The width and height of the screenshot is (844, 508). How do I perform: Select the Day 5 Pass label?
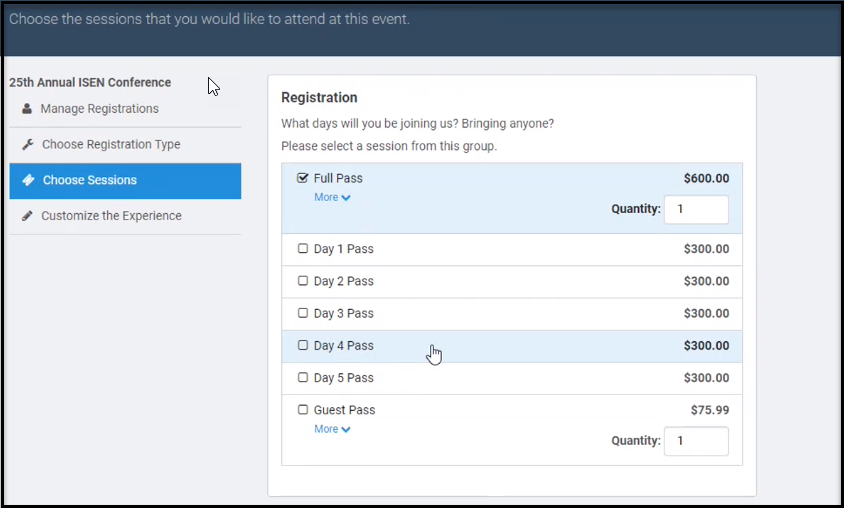point(343,378)
